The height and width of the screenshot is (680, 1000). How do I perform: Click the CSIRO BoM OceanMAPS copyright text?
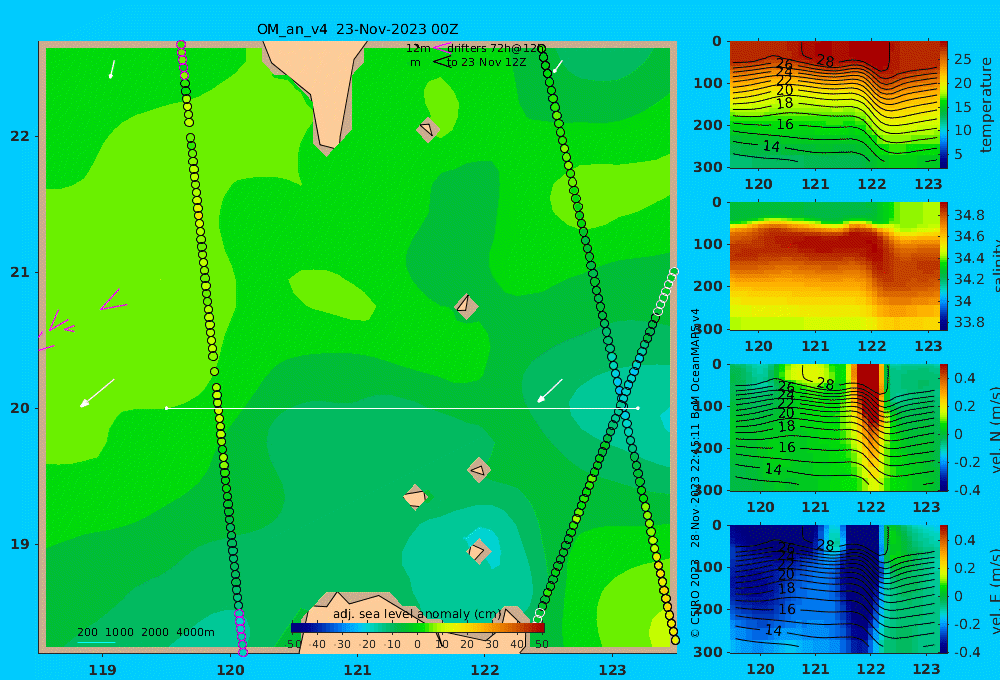(695, 473)
